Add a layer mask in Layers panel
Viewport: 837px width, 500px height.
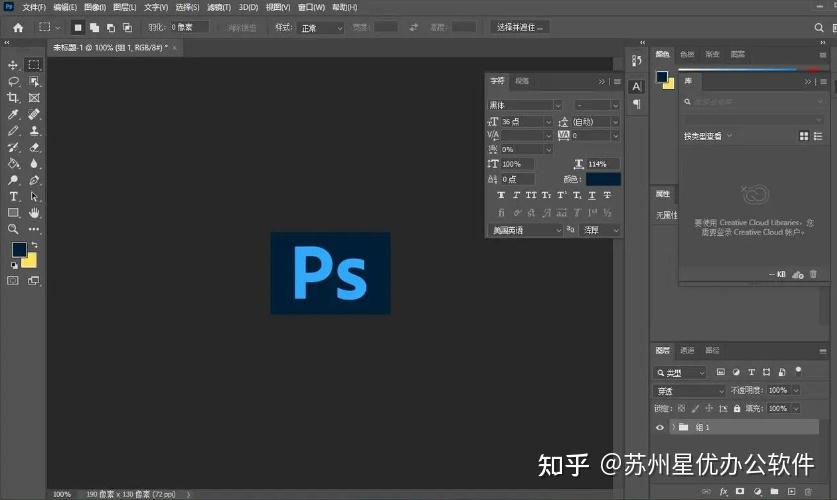[740, 491]
